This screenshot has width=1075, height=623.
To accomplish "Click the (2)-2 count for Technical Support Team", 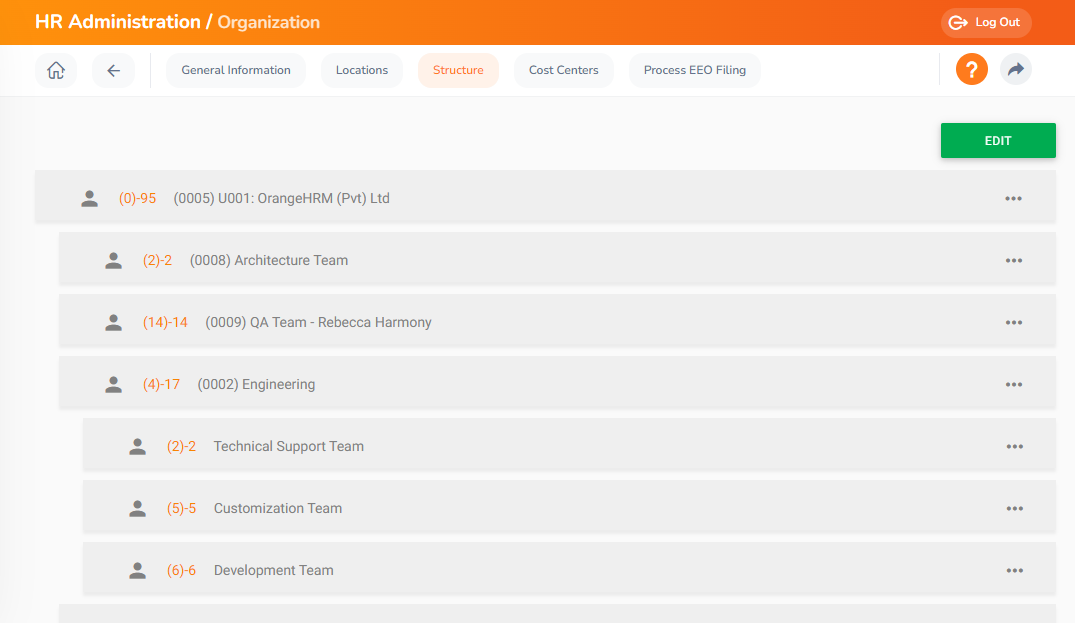I will tap(181, 447).
